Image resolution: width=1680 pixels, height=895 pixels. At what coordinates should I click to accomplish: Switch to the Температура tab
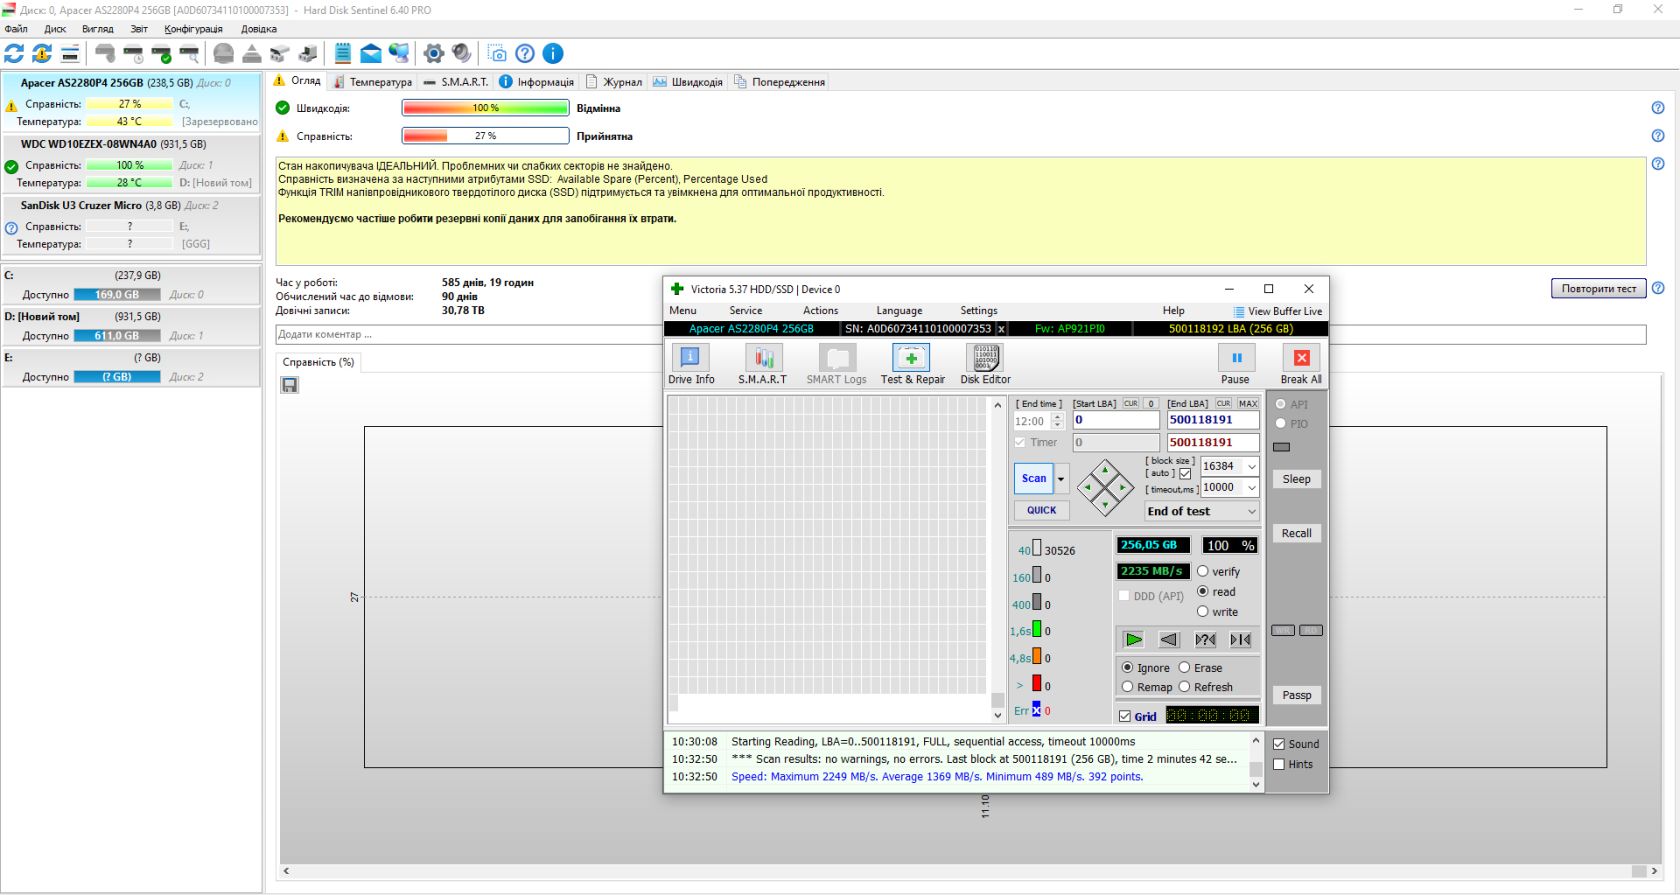(x=373, y=82)
